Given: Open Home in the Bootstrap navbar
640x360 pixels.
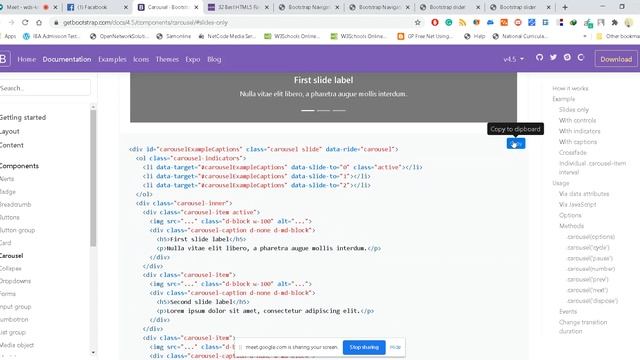Looking at the screenshot, I should tap(27, 59).
